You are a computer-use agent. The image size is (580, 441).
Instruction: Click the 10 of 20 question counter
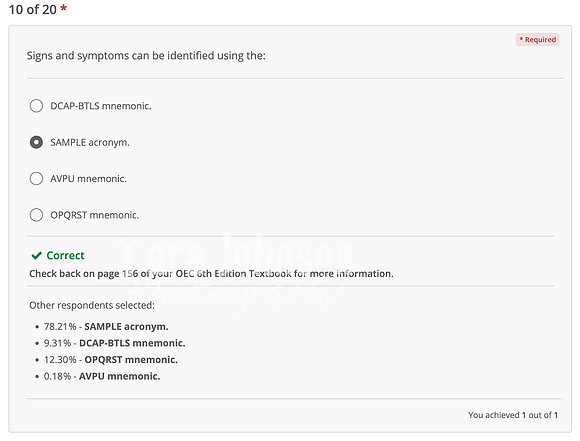[33, 10]
